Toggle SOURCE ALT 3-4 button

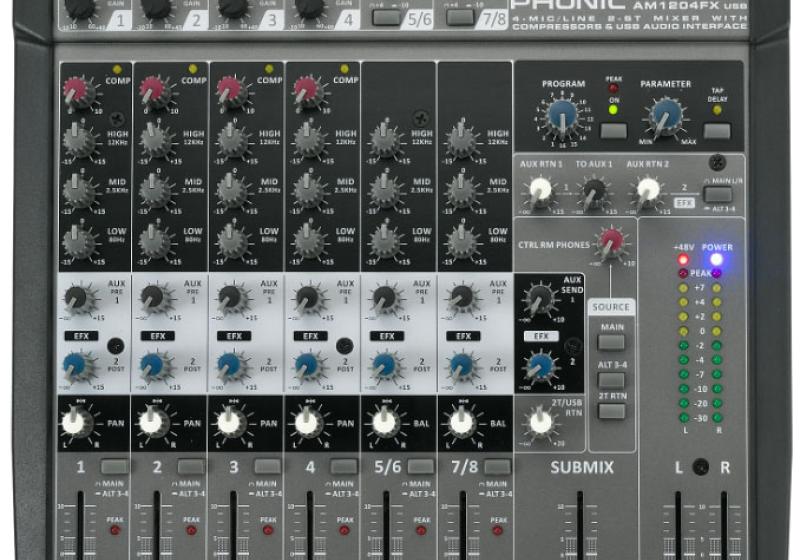611,380
